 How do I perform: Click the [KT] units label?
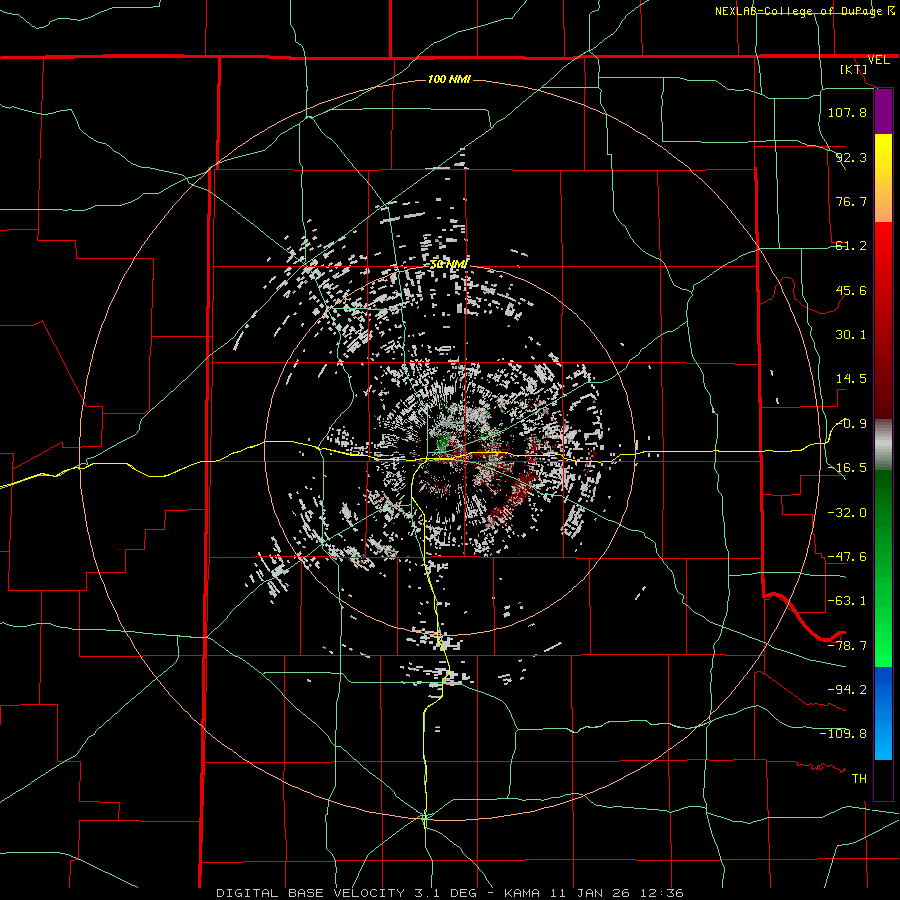tap(854, 69)
